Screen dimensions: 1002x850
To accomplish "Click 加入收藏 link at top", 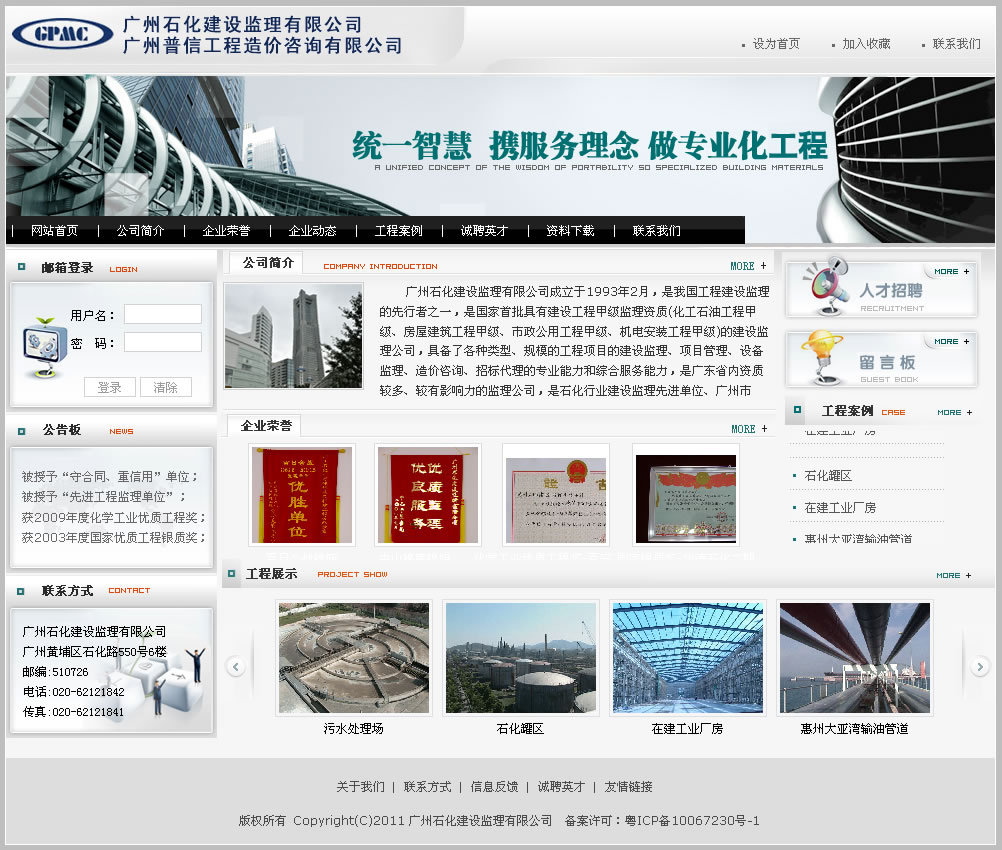I will (866, 43).
